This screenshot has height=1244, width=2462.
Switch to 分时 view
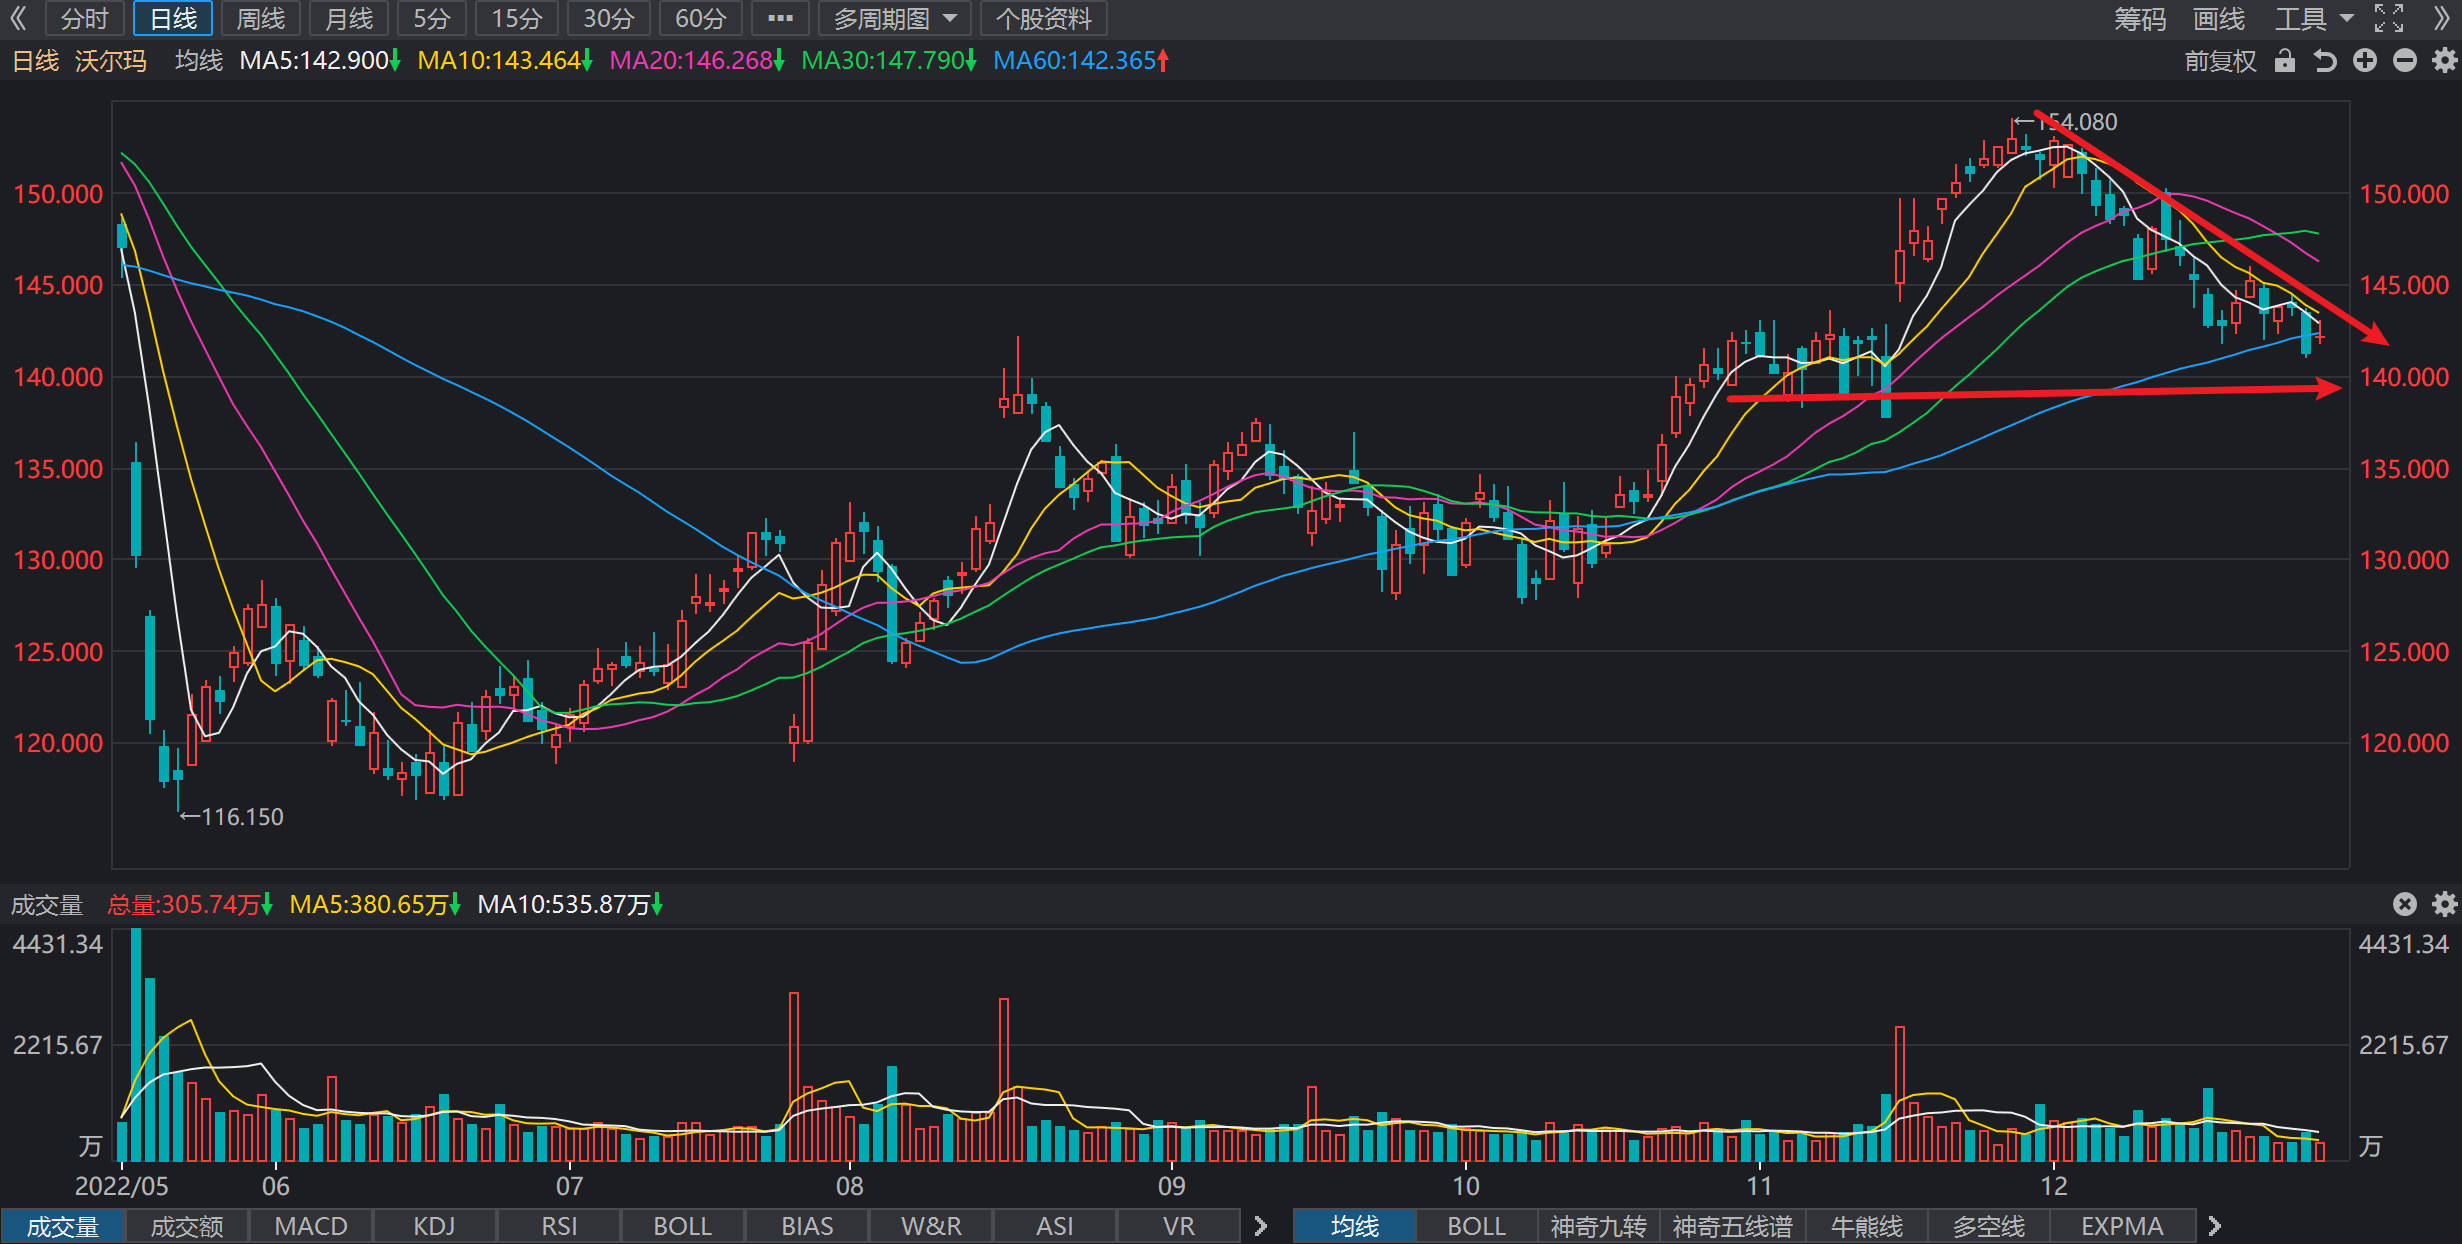click(x=84, y=18)
